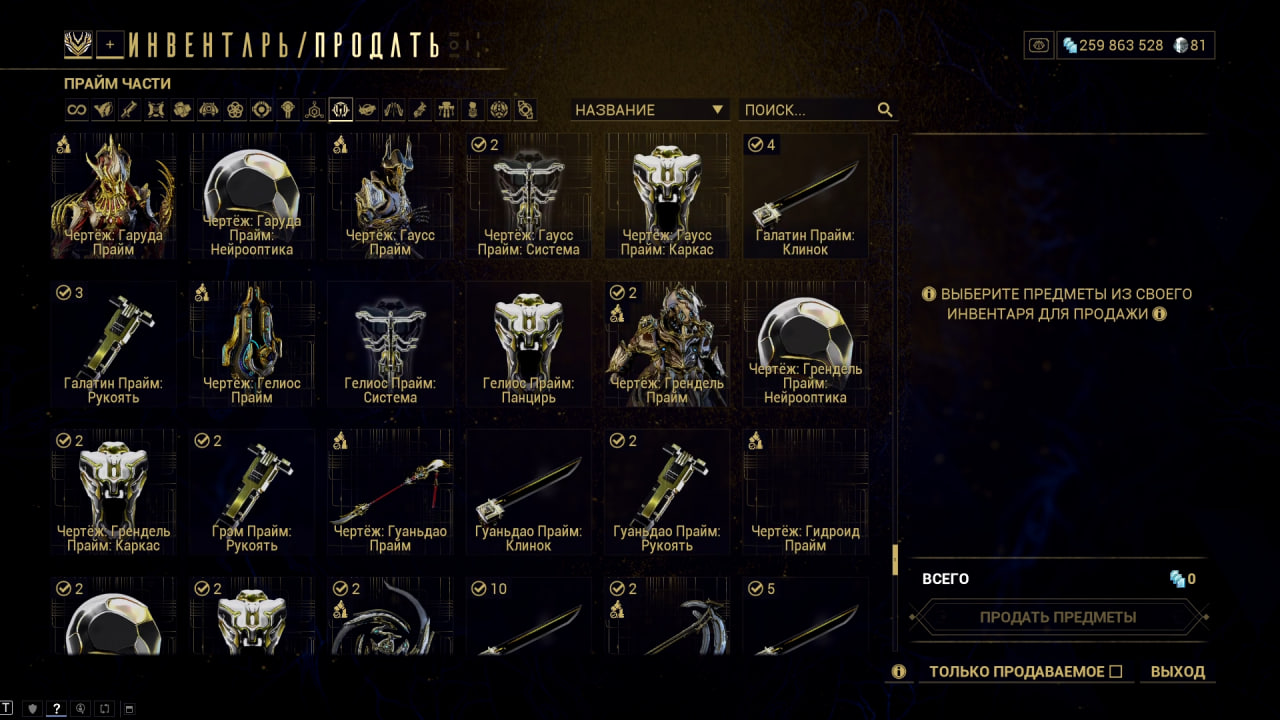Click the Продать breadcrumb tab

click(377, 45)
